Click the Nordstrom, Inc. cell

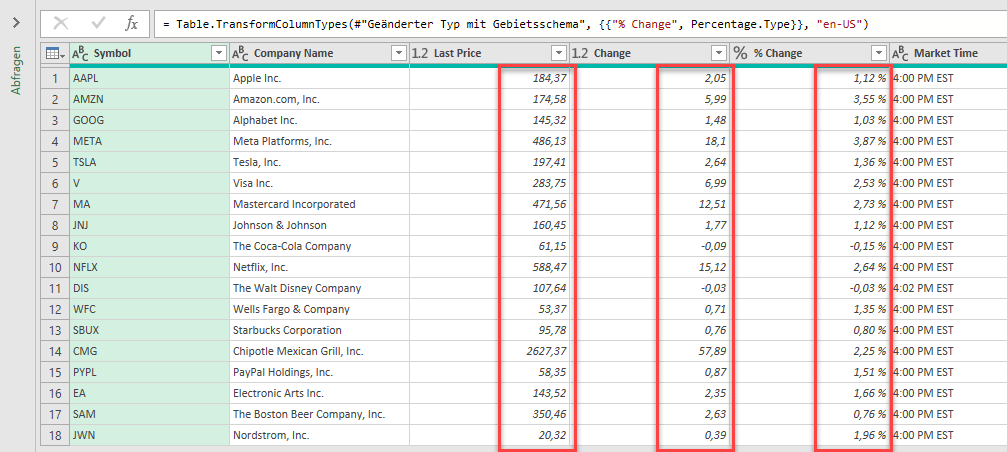[320, 435]
